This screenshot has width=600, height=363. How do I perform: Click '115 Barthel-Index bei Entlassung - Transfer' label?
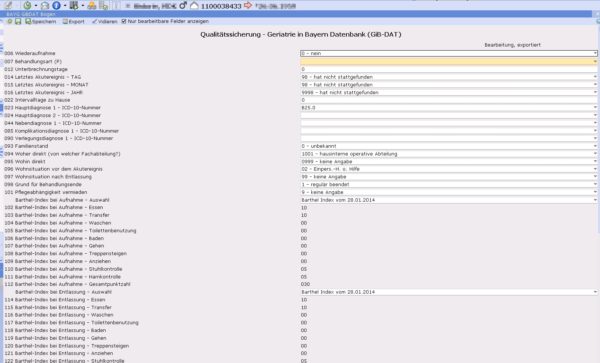click(x=58, y=307)
